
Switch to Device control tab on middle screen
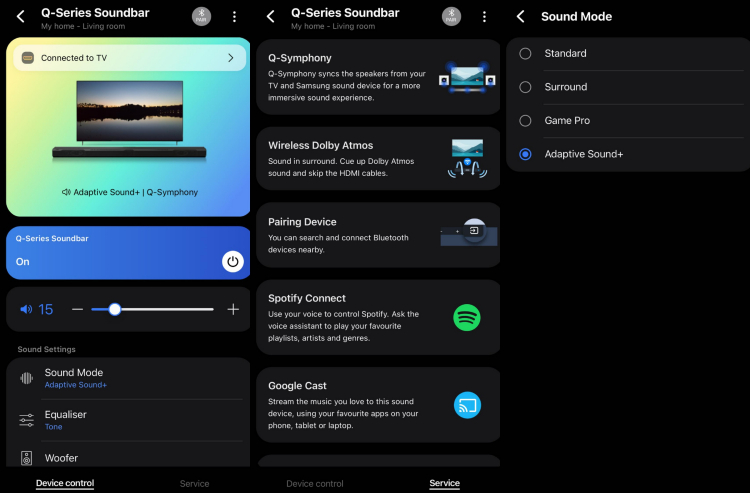[x=315, y=483]
